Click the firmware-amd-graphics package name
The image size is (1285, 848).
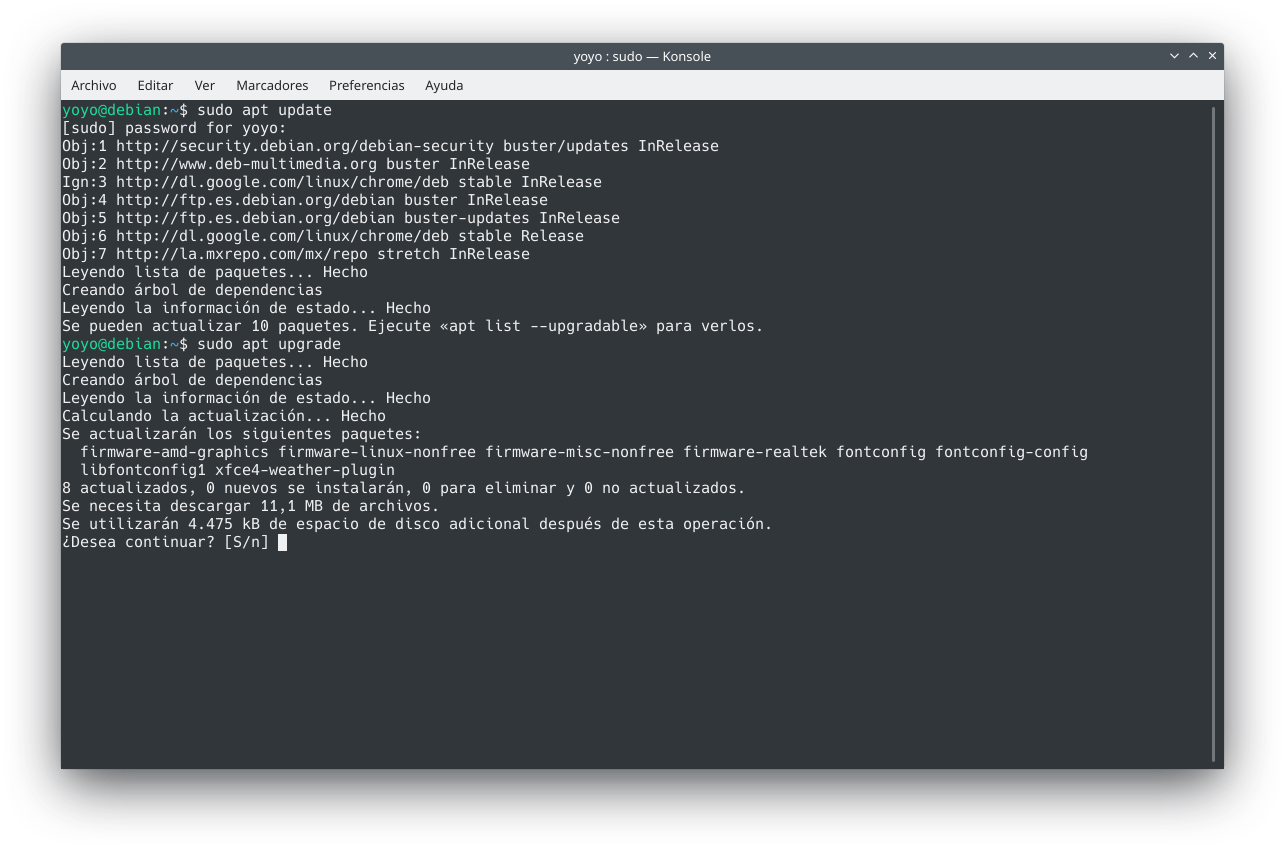(x=174, y=452)
